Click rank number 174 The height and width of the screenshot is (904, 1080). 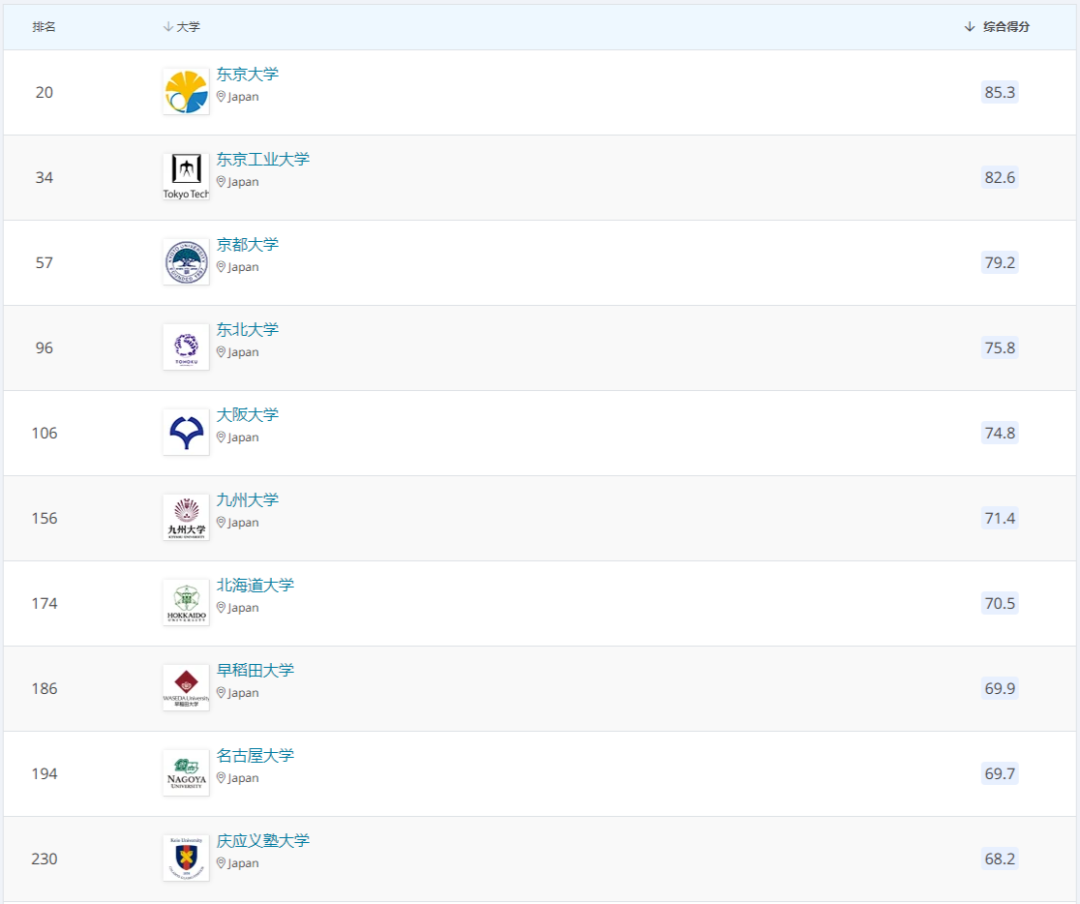pos(44,603)
